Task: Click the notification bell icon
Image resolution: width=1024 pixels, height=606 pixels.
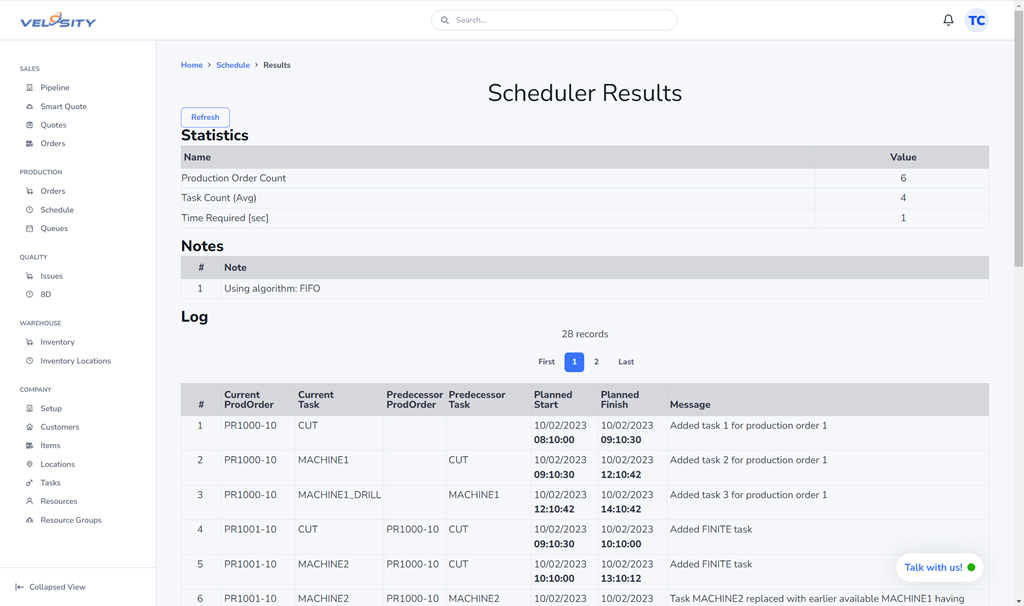Action: [948, 20]
